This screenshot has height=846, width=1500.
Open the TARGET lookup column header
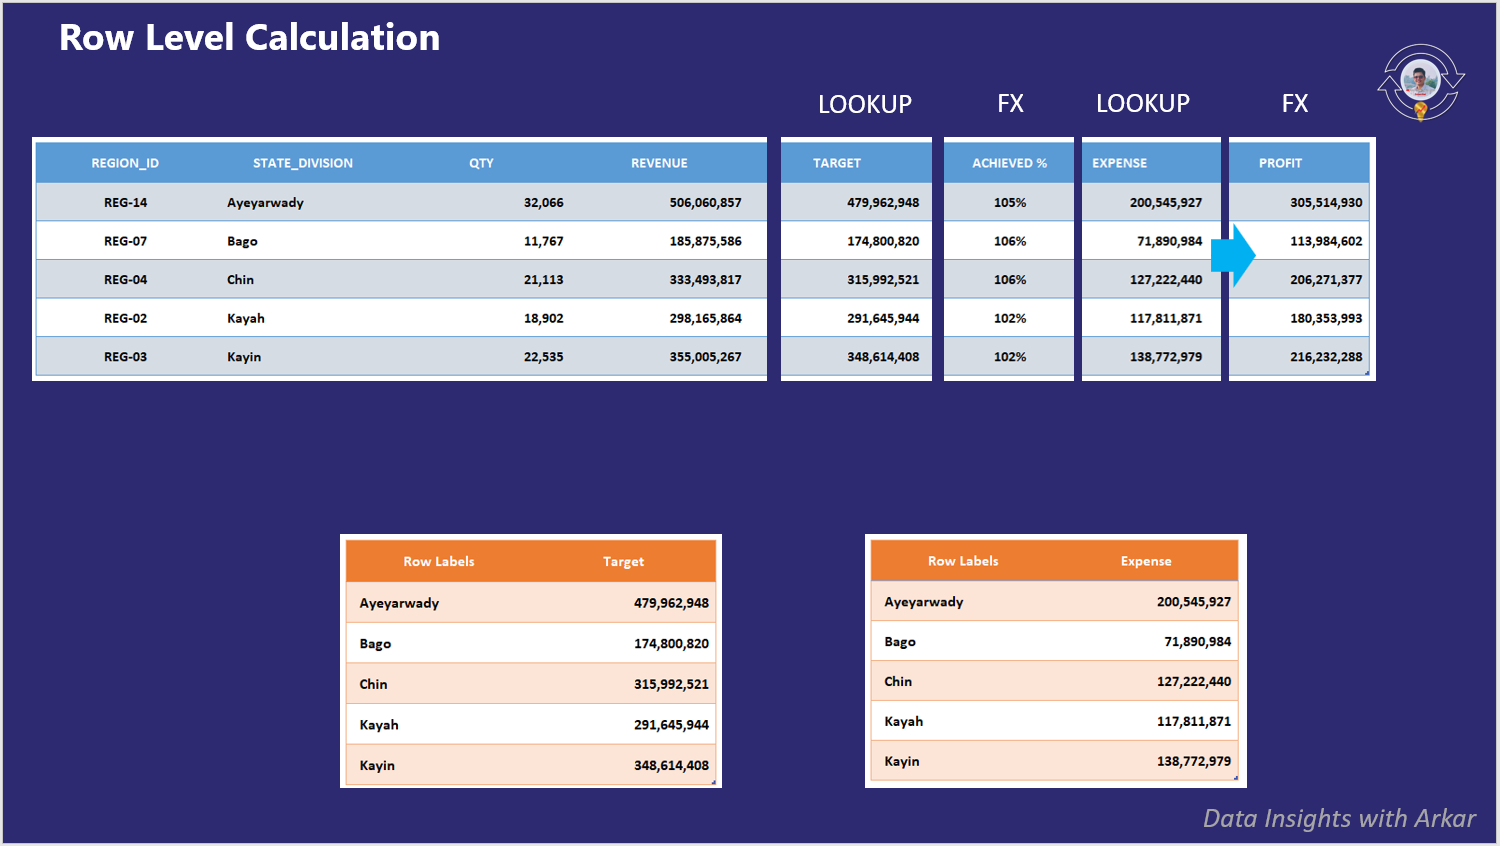click(x=837, y=162)
